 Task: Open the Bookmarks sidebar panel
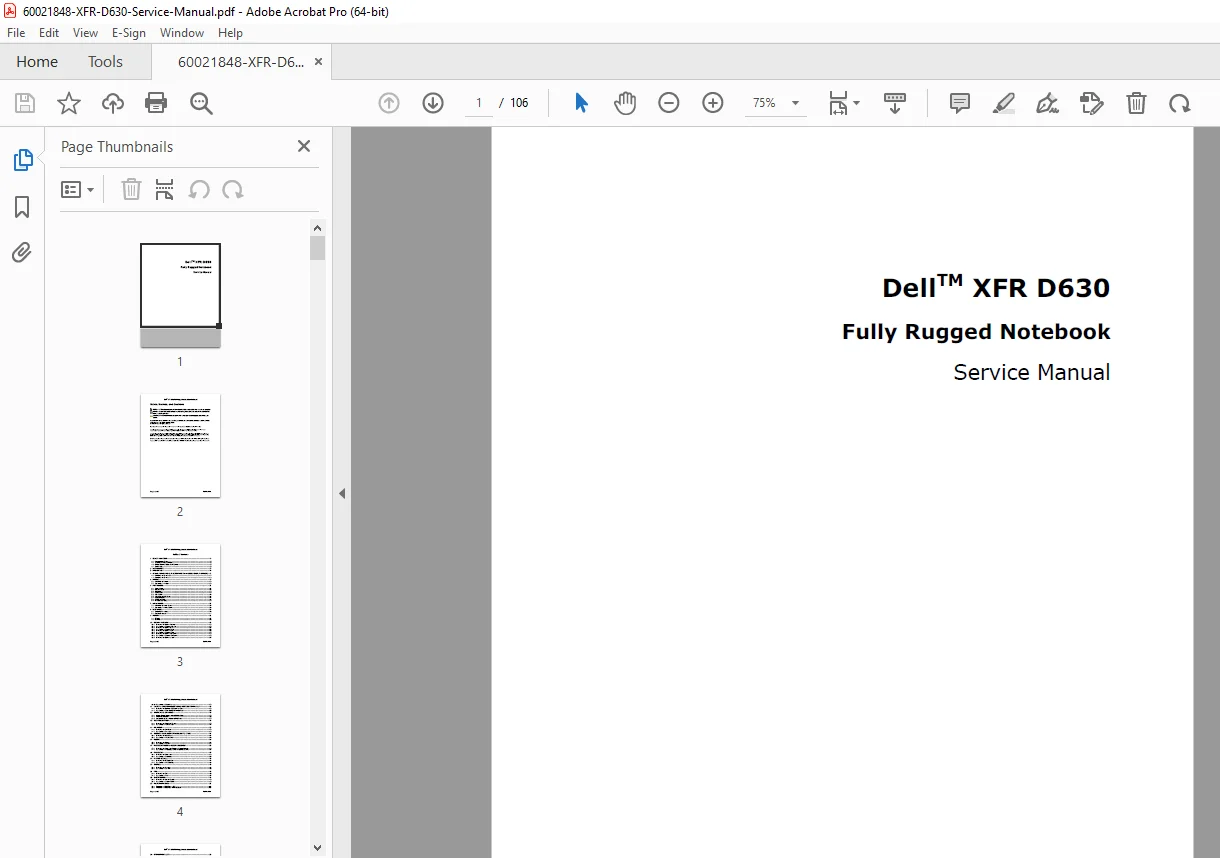[x=22, y=207]
